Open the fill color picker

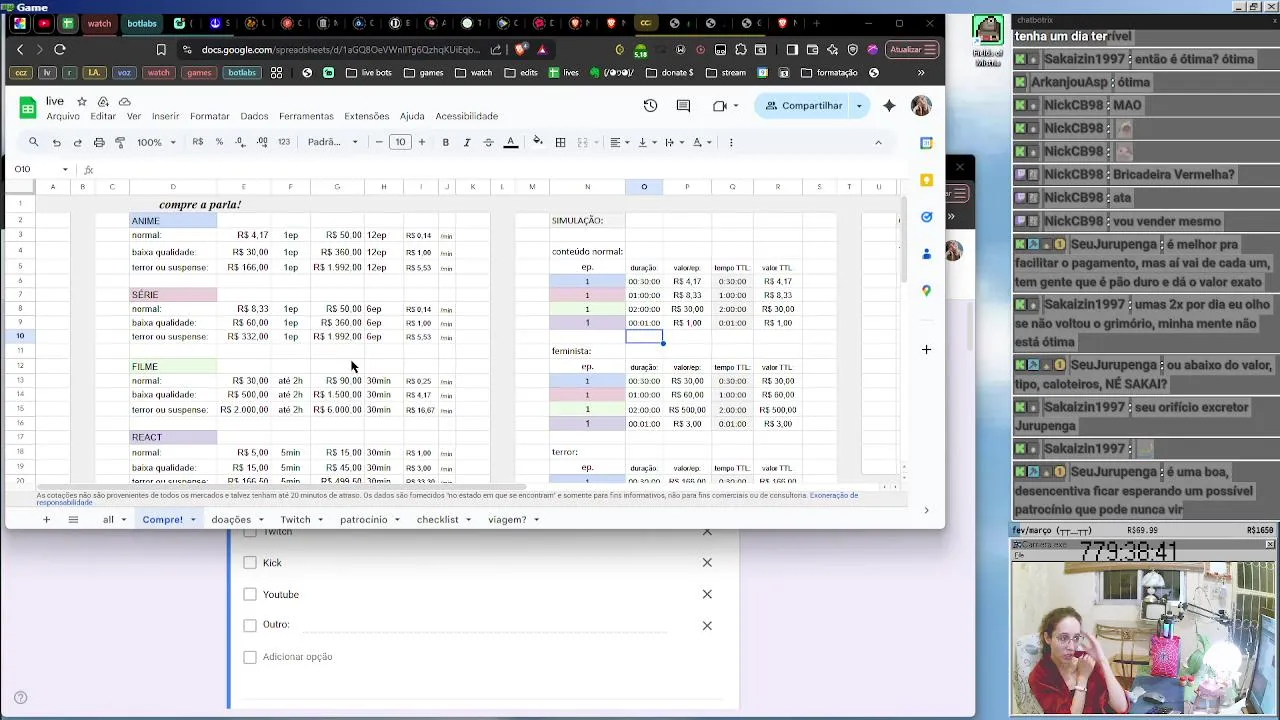(x=538, y=142)
